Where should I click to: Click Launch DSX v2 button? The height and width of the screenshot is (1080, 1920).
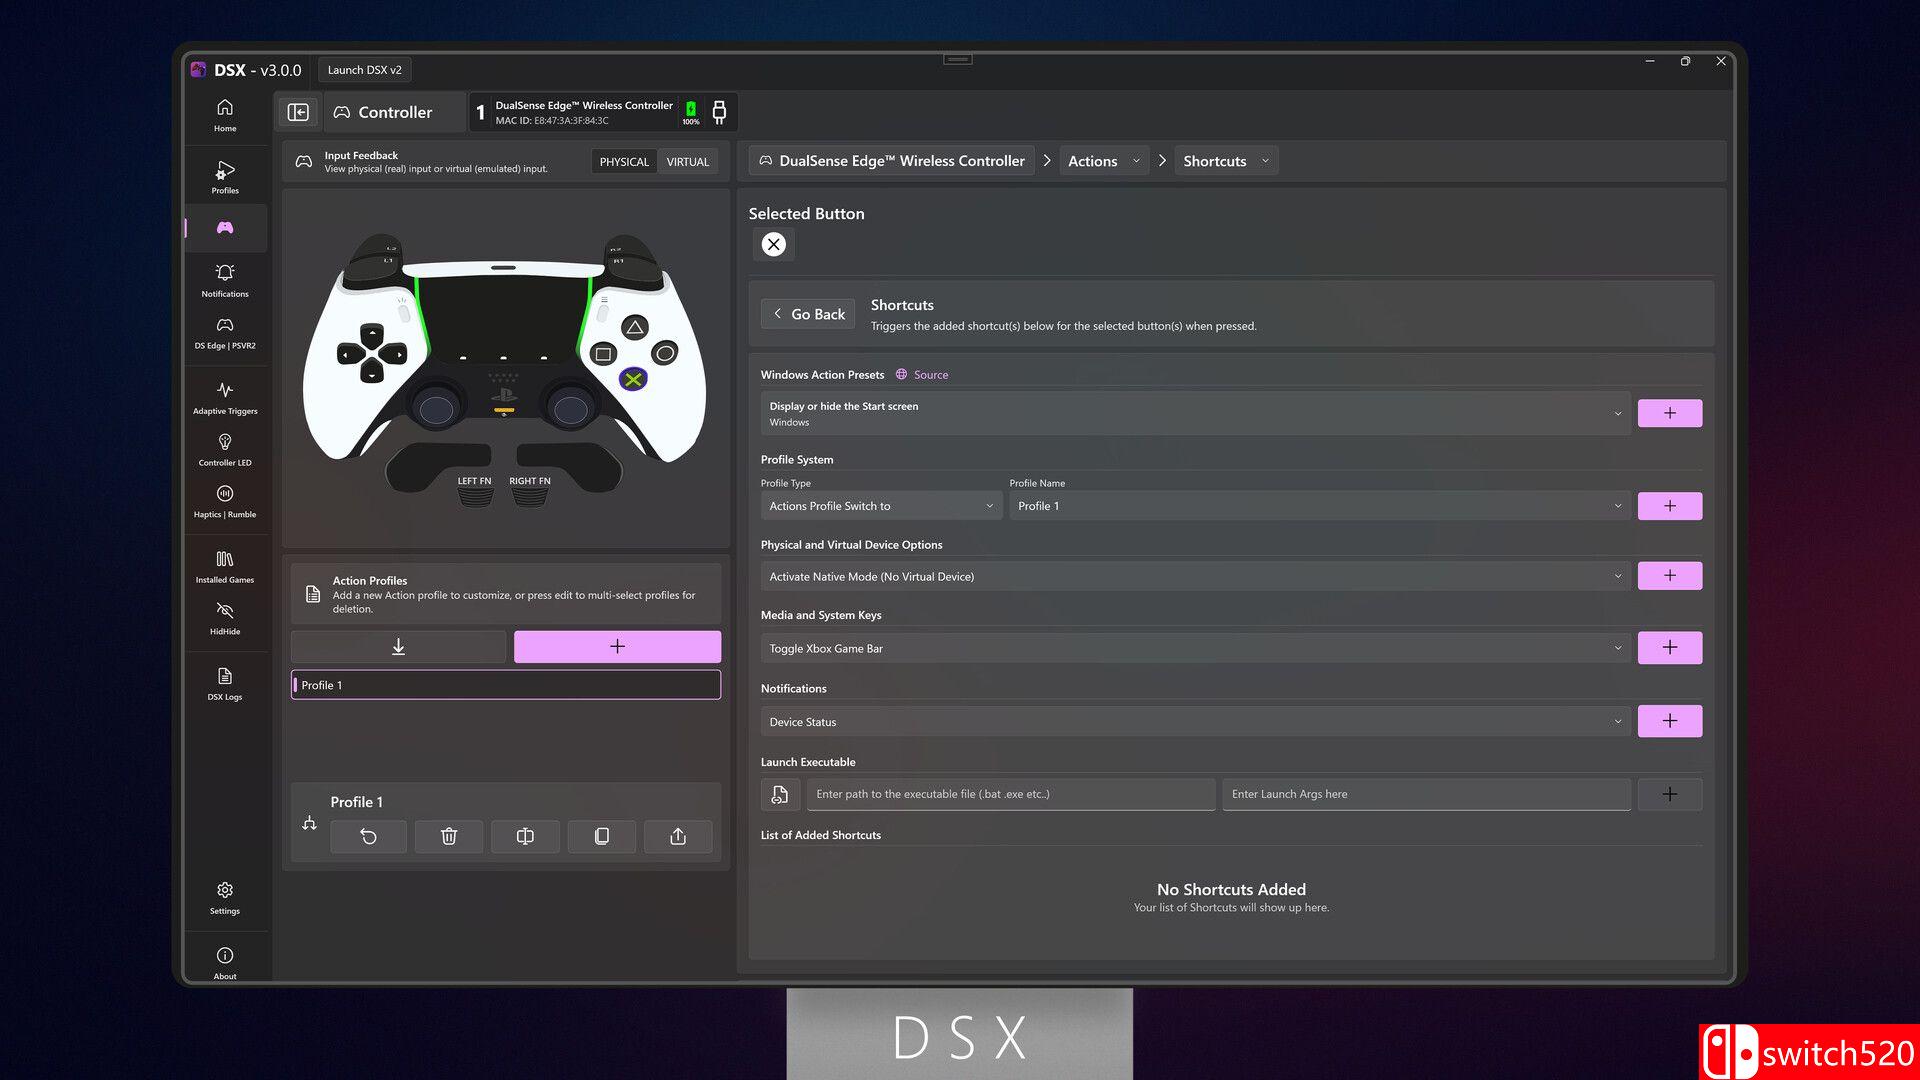pos(364,70)
